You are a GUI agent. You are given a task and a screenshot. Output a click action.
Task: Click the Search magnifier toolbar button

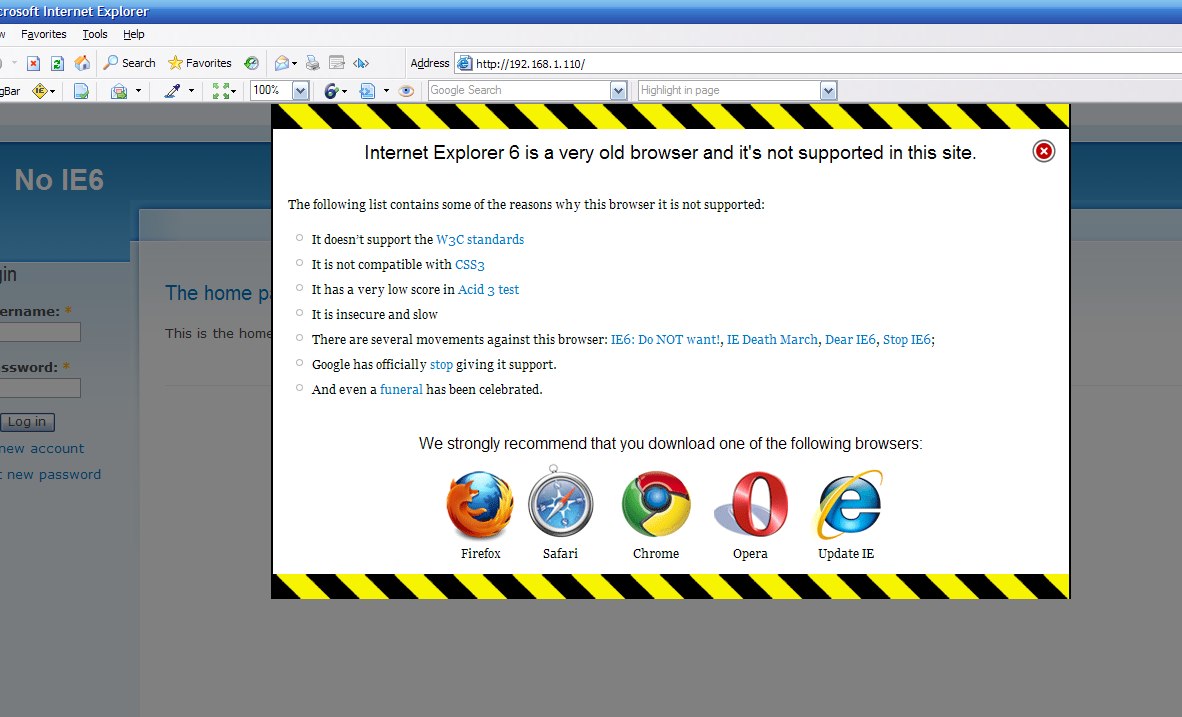pos(130,63)
